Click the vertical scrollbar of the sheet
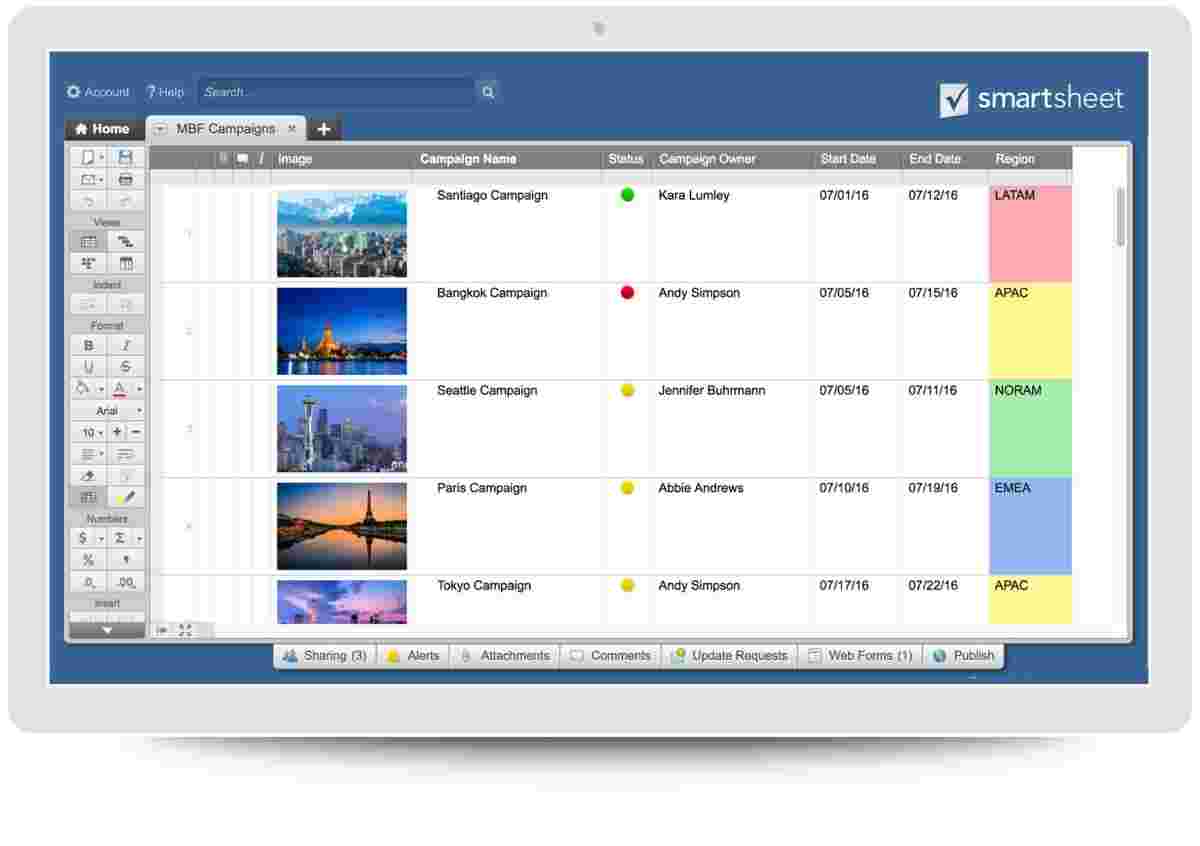This screenshot has height=846, width=1200. [1120, 215]
